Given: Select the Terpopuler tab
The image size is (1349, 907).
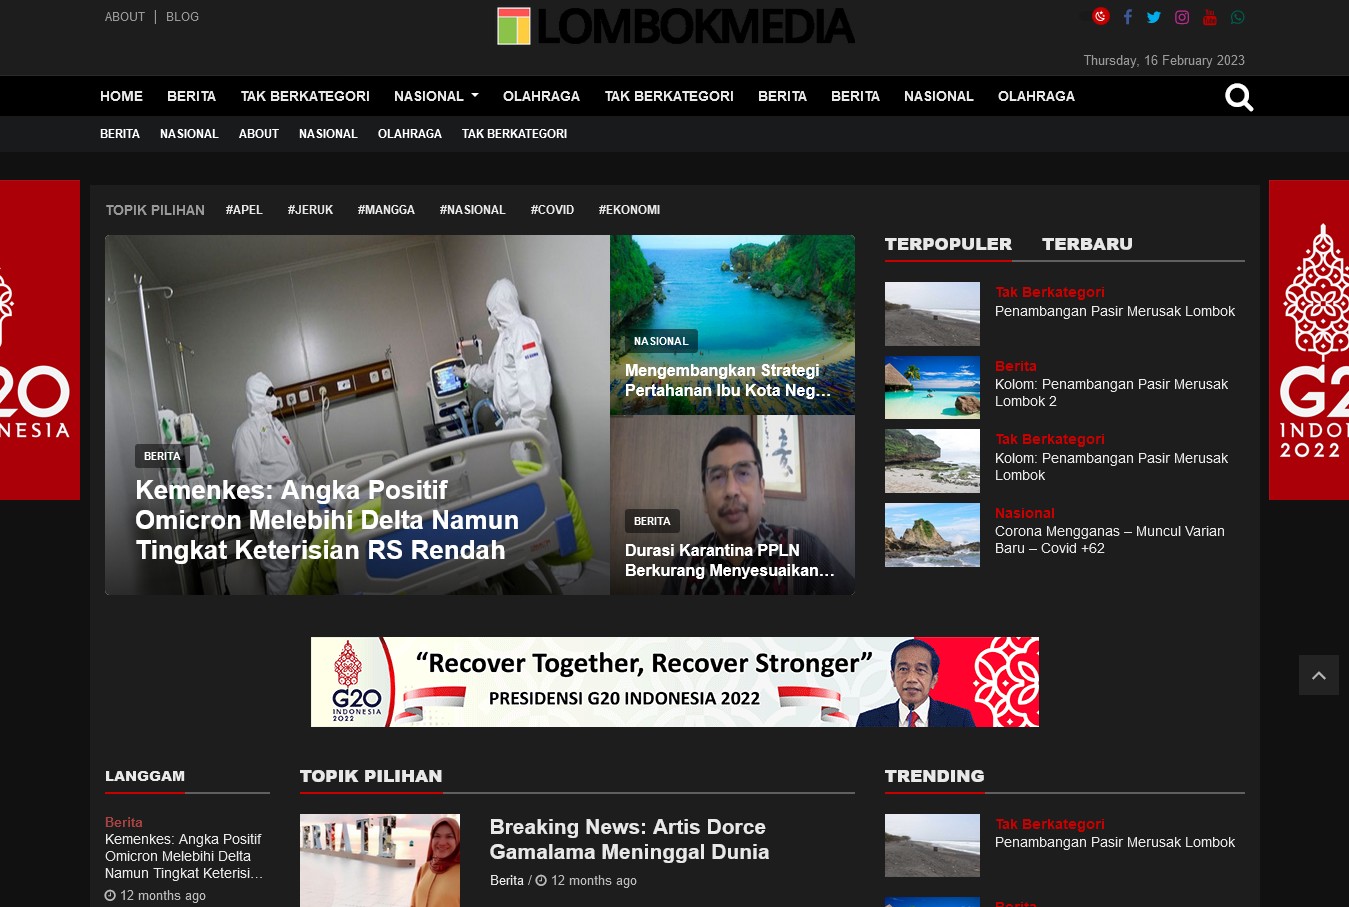Looking at the screenshot, I should tap(948, 244).
